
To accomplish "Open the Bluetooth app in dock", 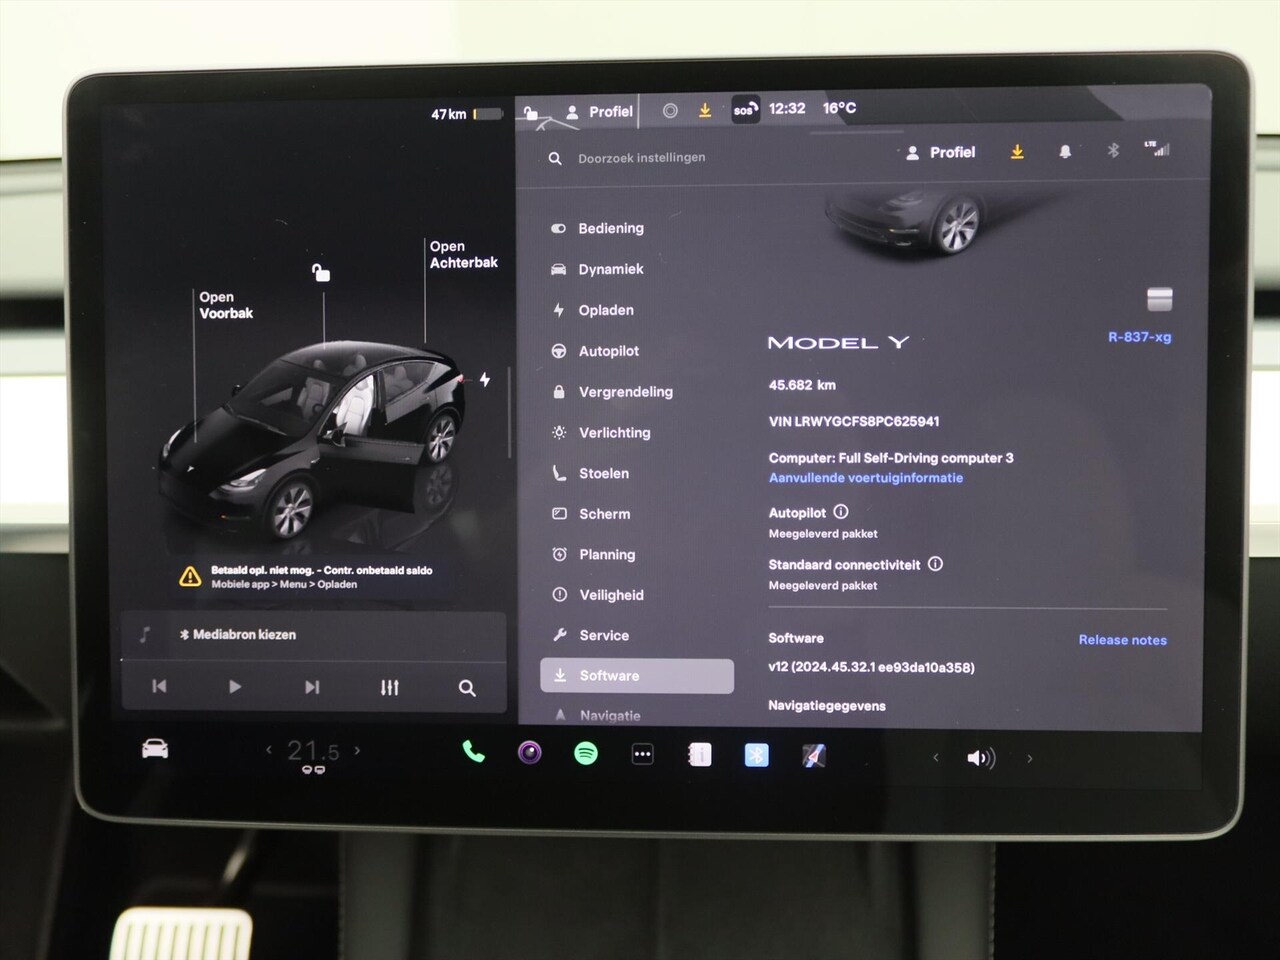I will tap(756, 755).
